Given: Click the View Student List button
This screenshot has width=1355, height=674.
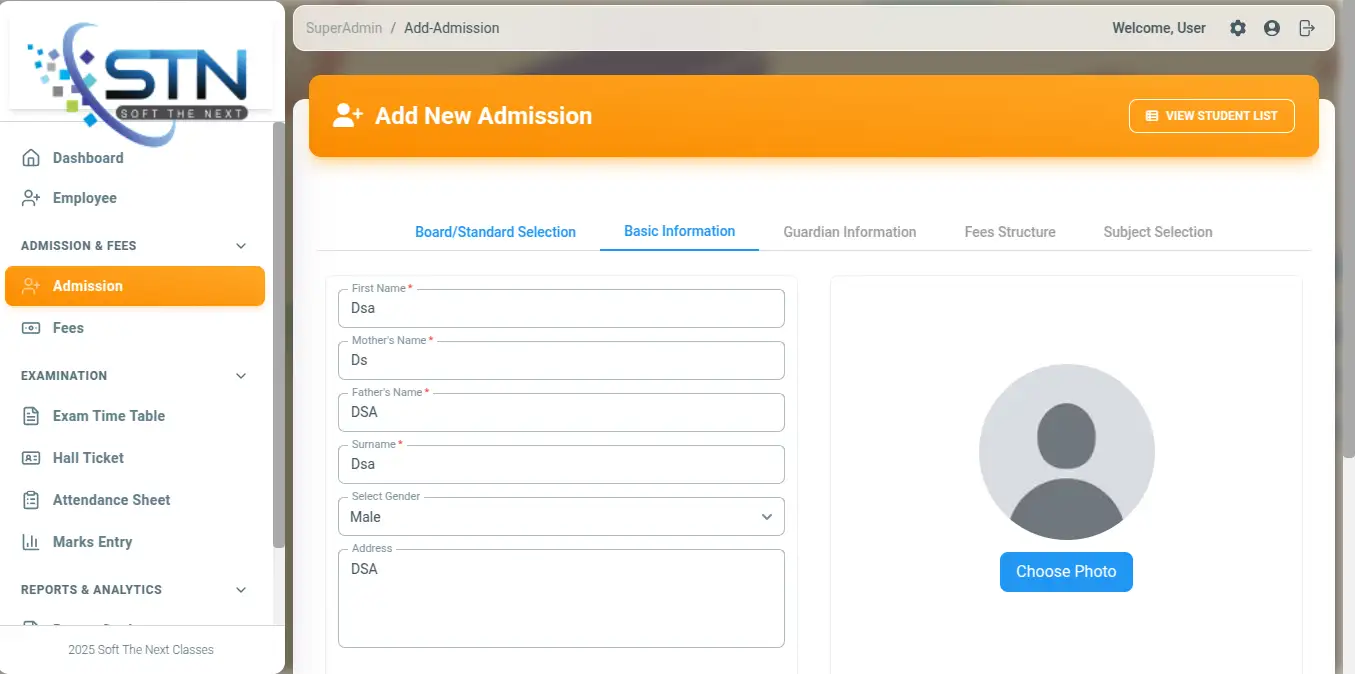Looking at the screenshot, I should click(1211, 116).
